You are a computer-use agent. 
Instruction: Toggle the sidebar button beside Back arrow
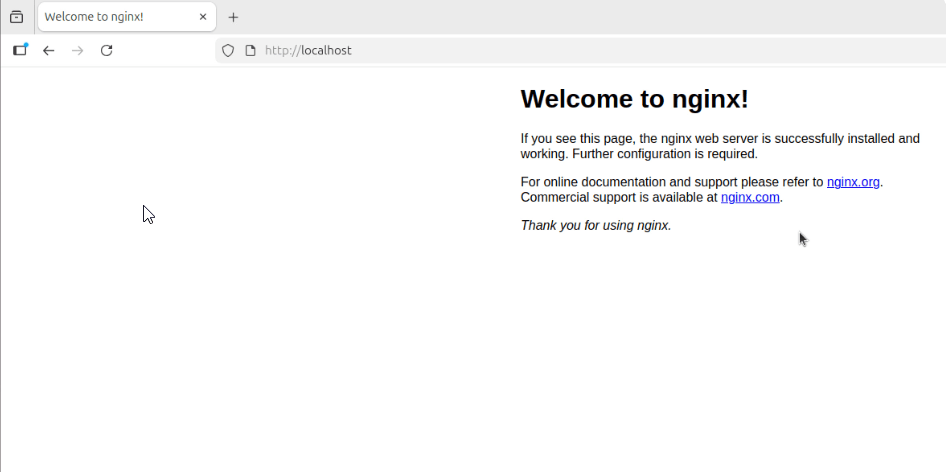20,50
